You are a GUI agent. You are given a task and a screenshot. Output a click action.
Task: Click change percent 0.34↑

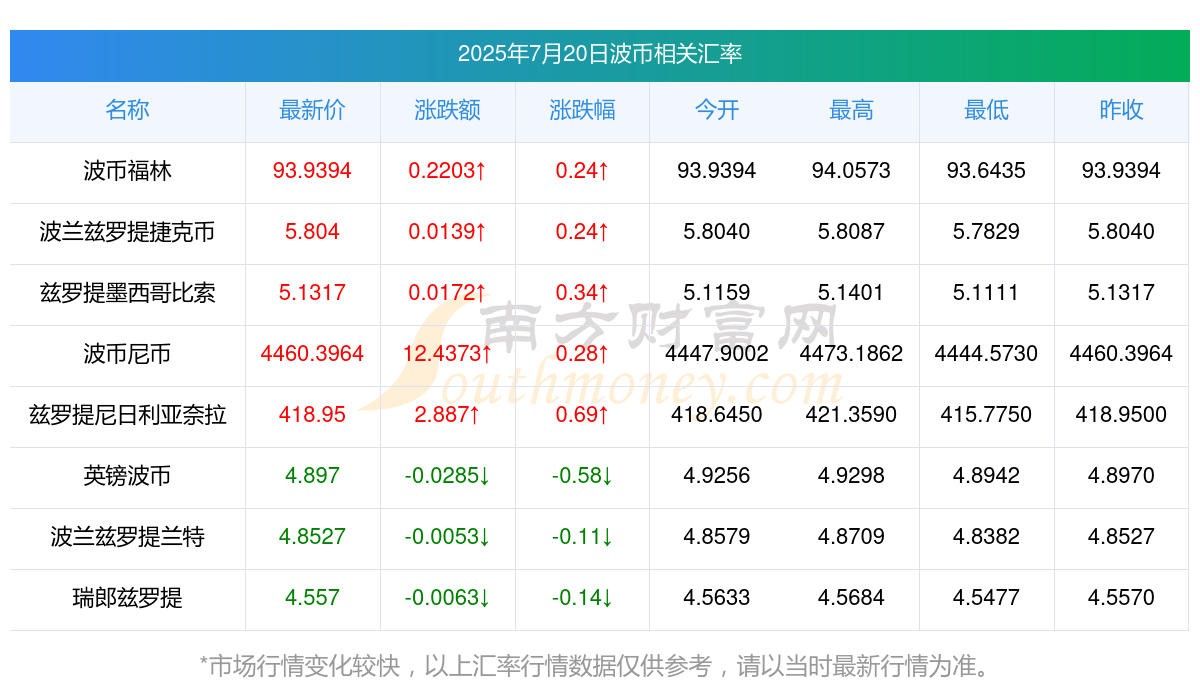pos(582,293)
